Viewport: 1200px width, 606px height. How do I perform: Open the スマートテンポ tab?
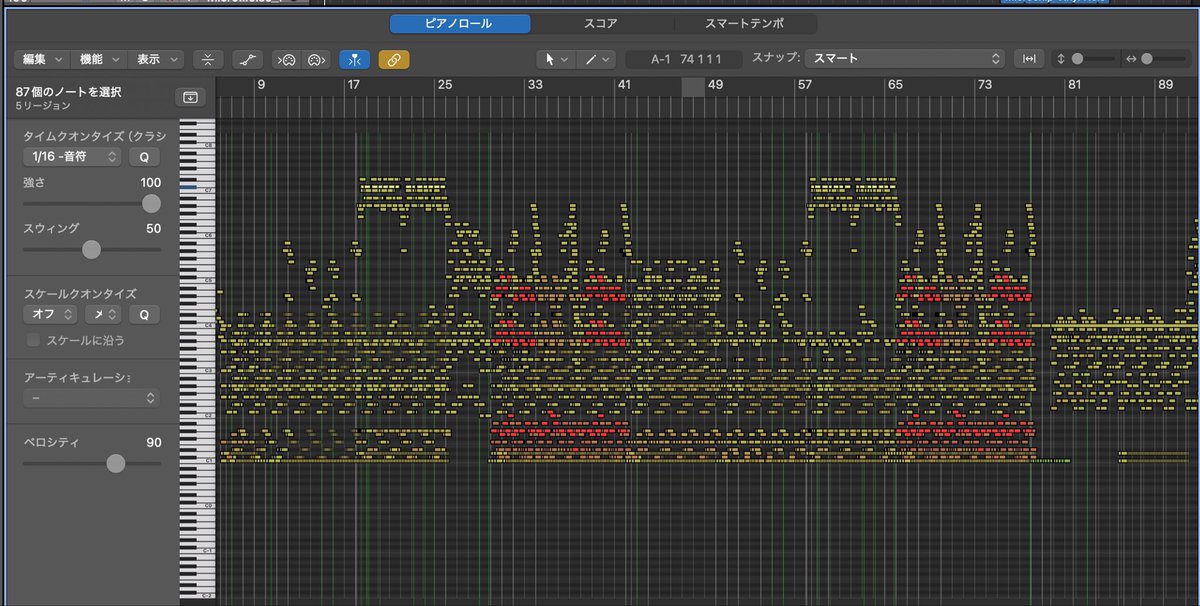pyautogui.click(x=744, y=24)
